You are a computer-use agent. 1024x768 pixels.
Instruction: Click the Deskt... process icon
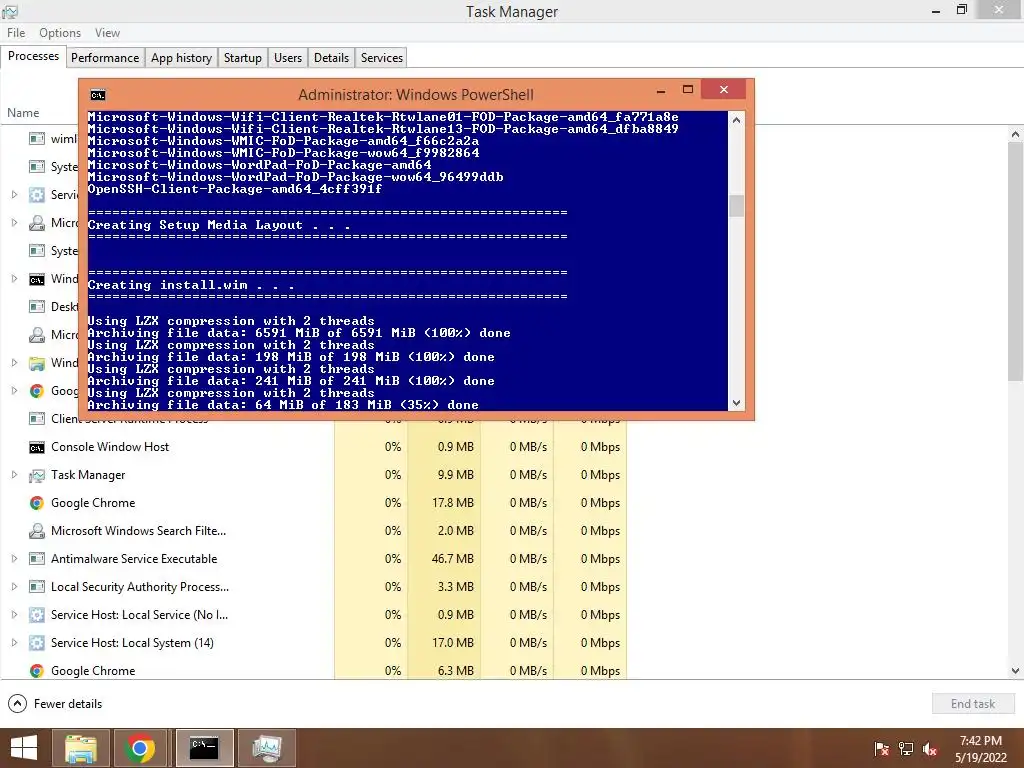37,307
